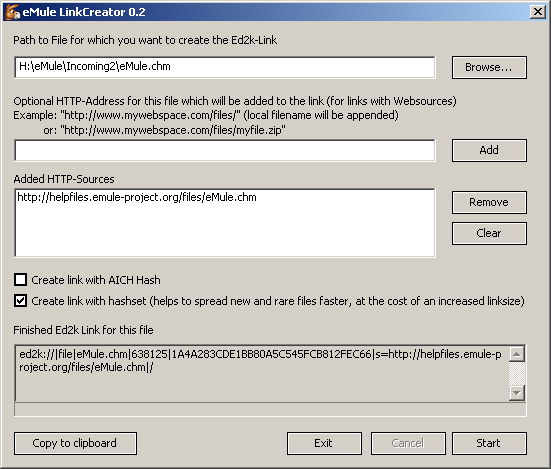The image size is (551, 469).
Task: Click the file path input field
Action: [x=225, y=67]
